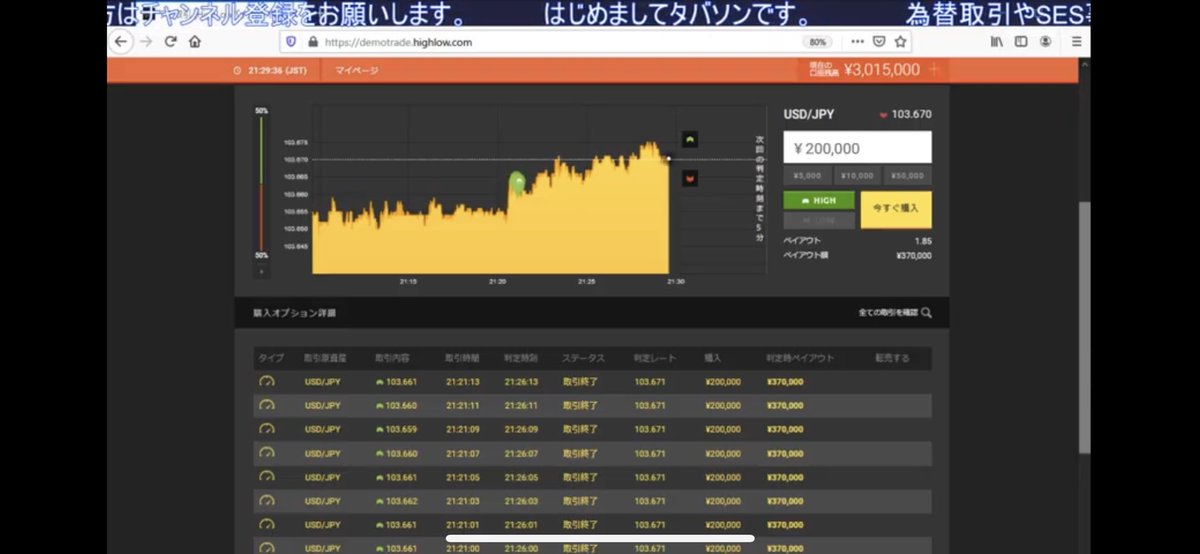
Task: Open 全ての取引を確認 search link
Action: coord(895,313)
